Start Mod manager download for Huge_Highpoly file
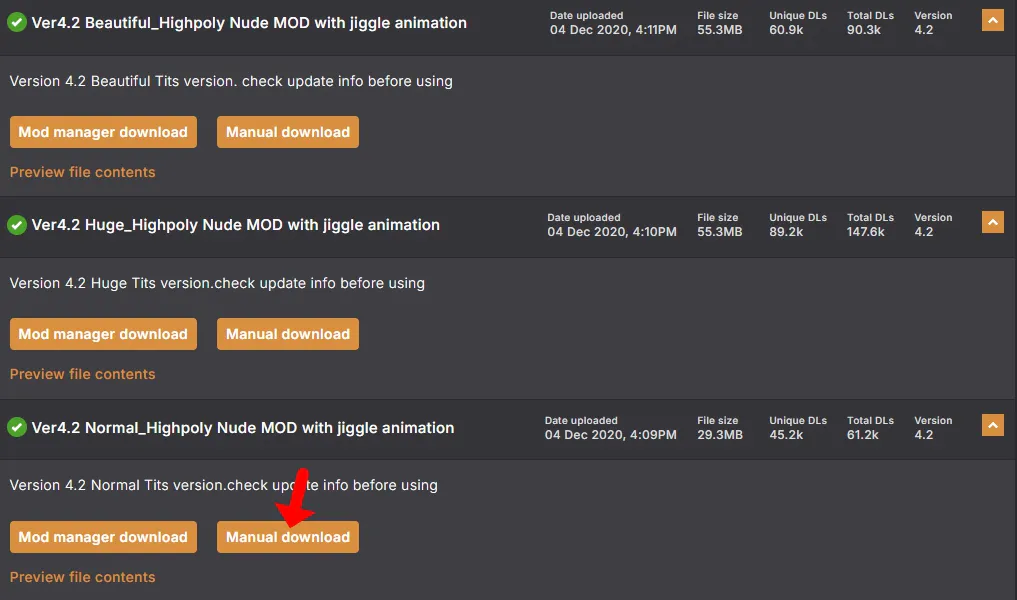 tap(103, 334)
